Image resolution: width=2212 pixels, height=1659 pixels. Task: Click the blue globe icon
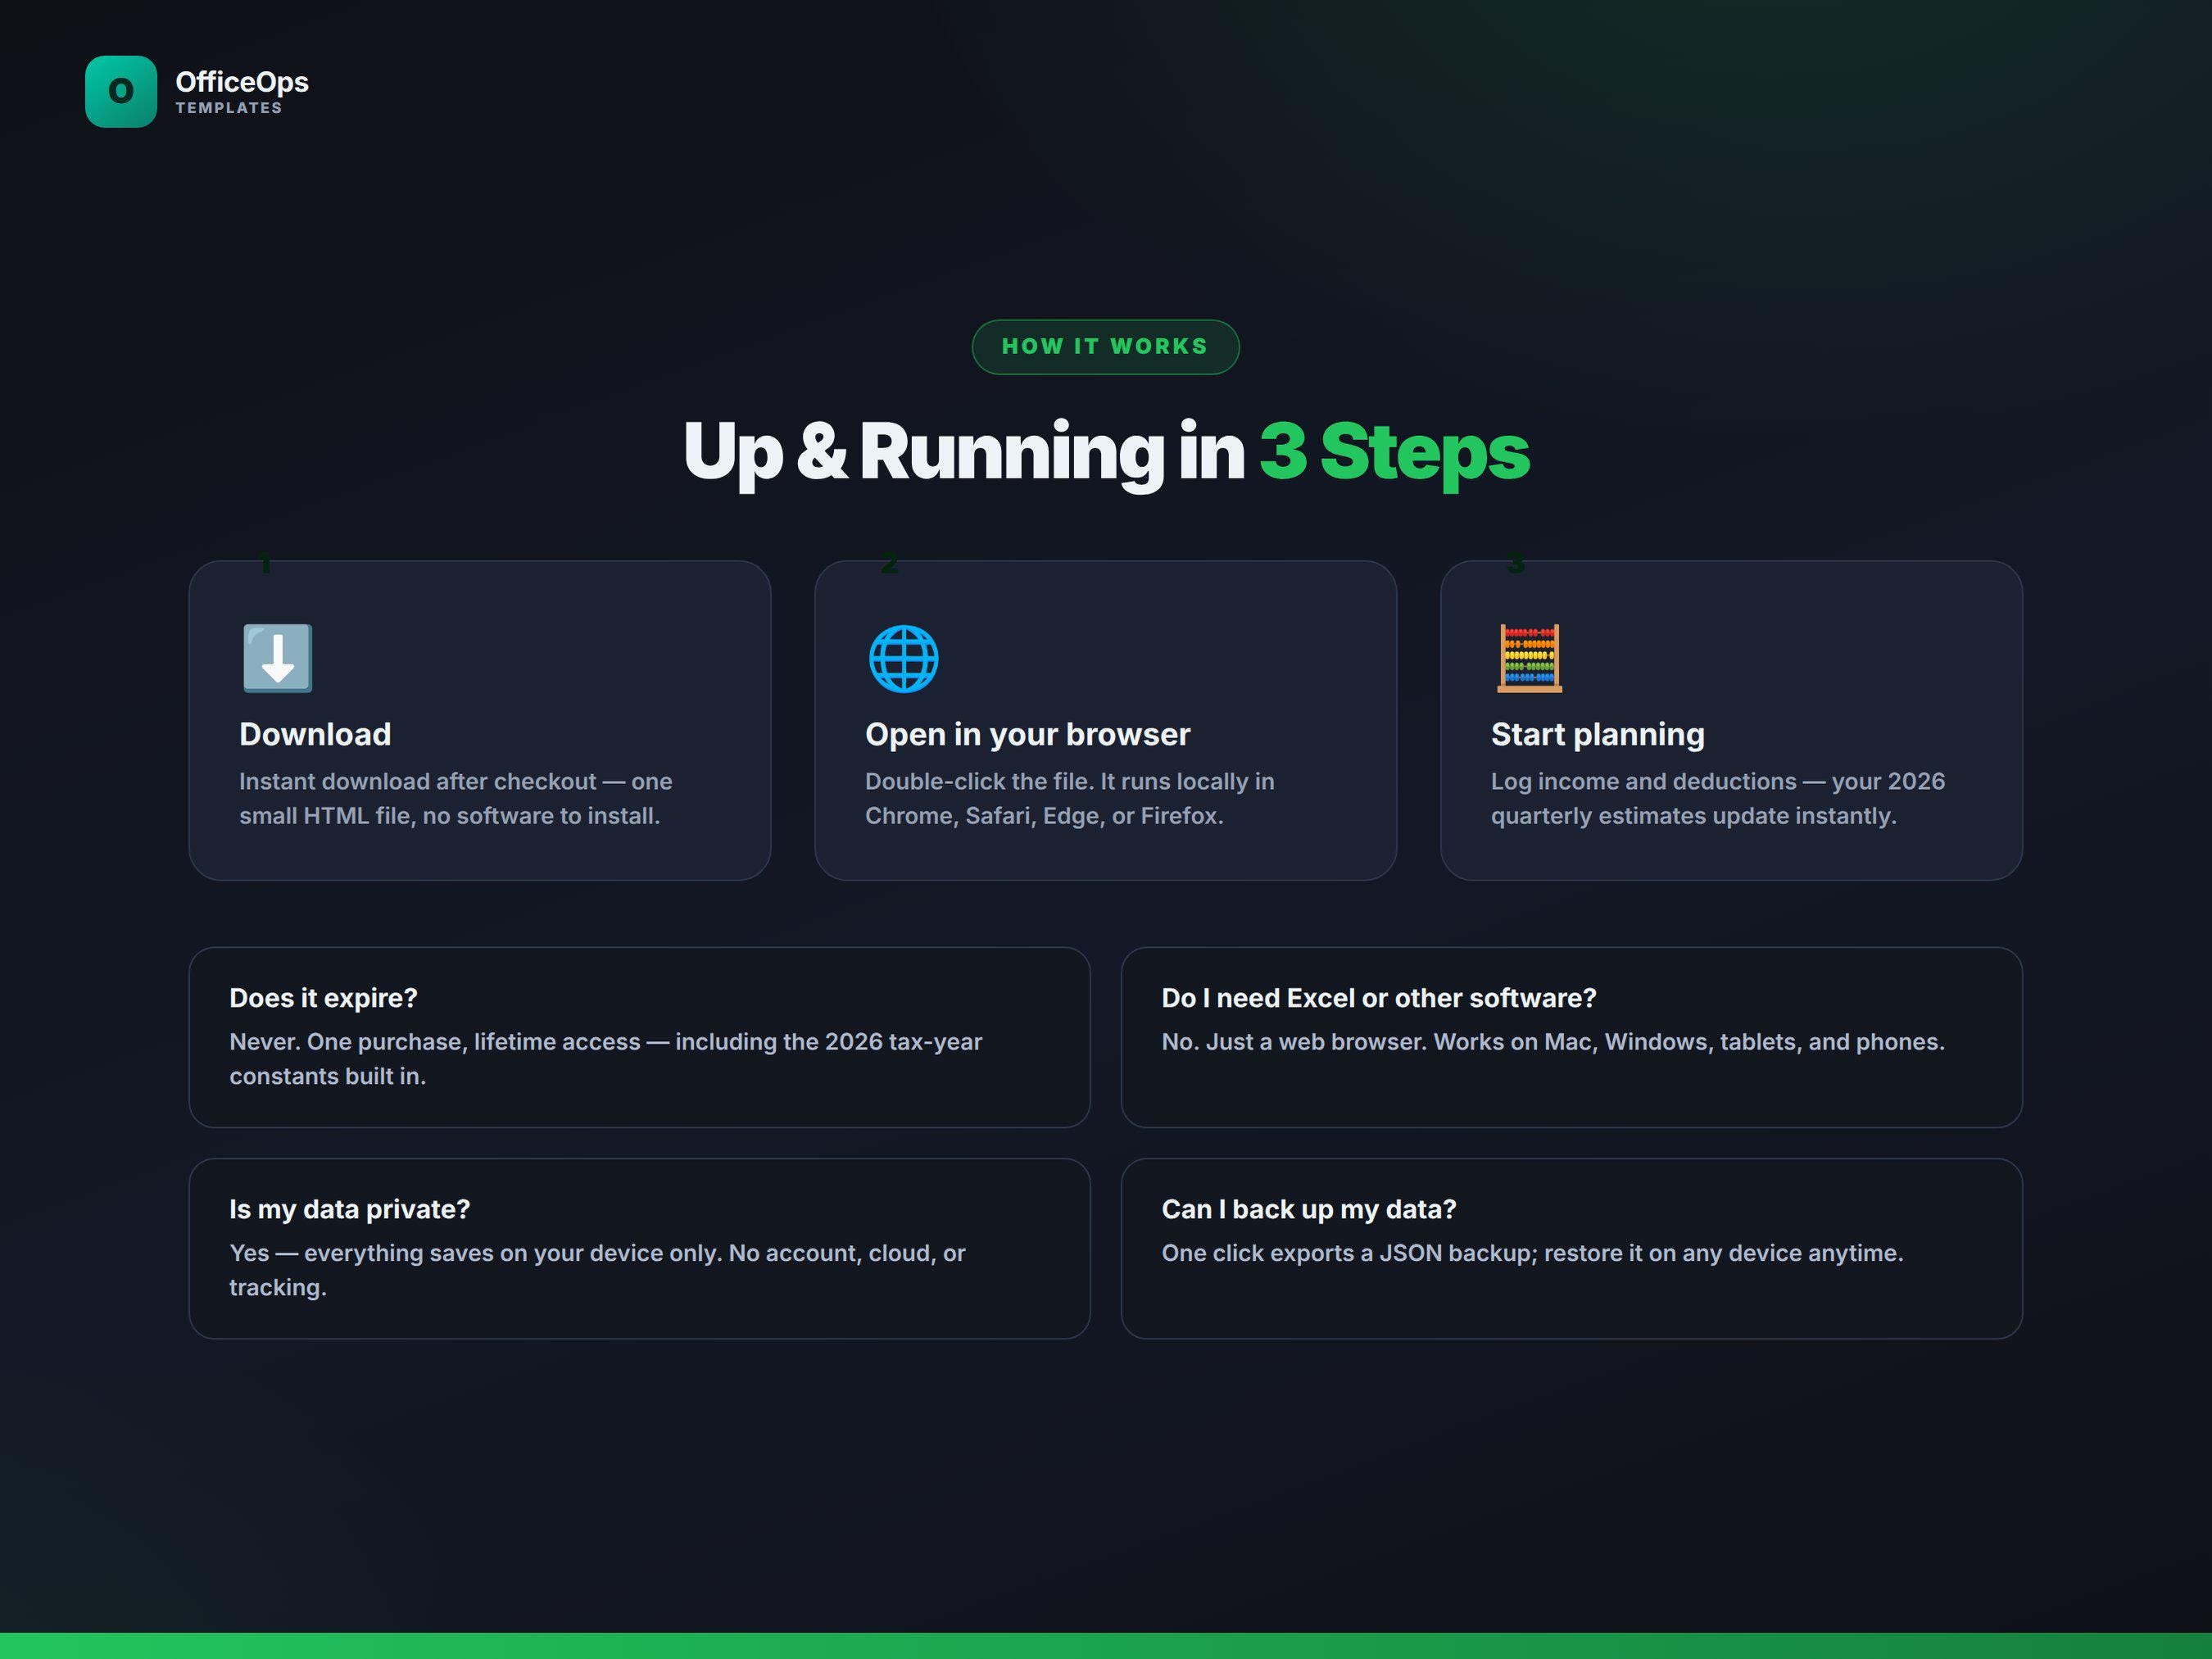(x=903, y=658)
